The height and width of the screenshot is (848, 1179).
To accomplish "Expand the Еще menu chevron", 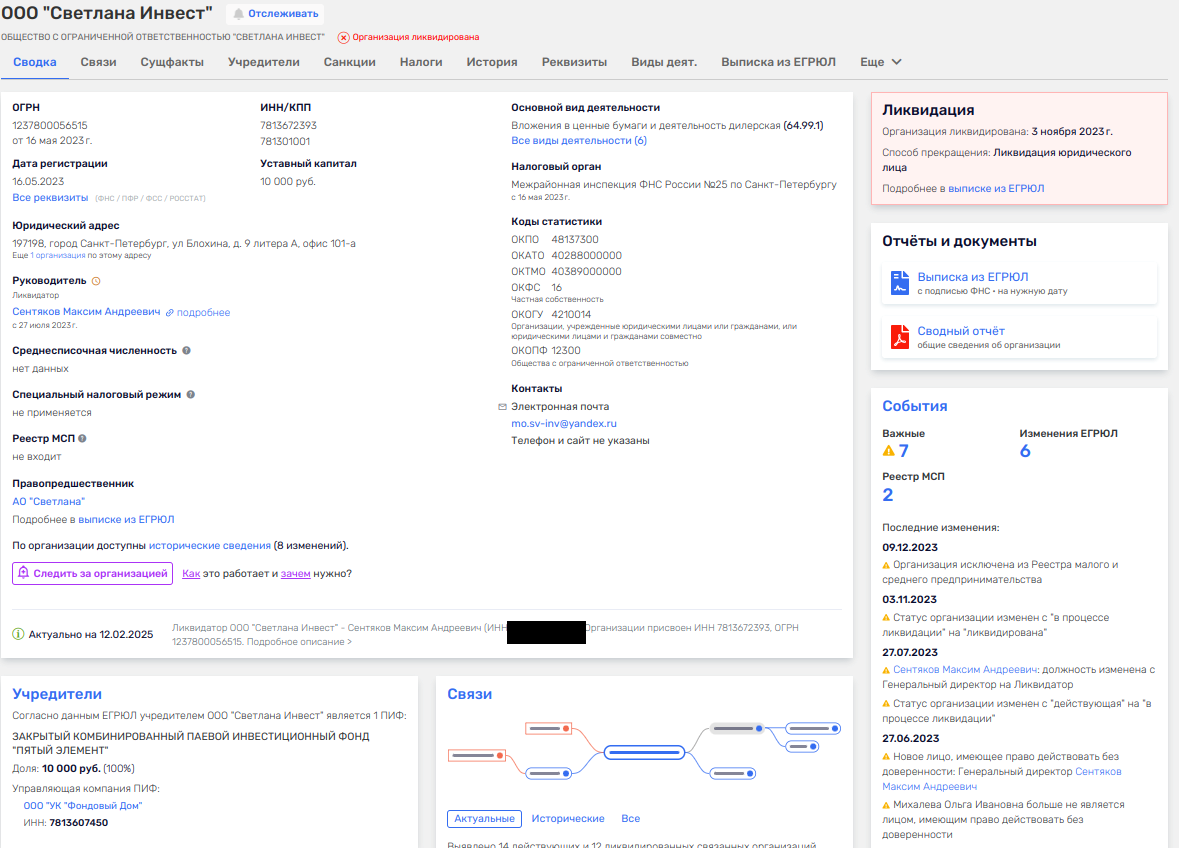I will pos(896,62).
